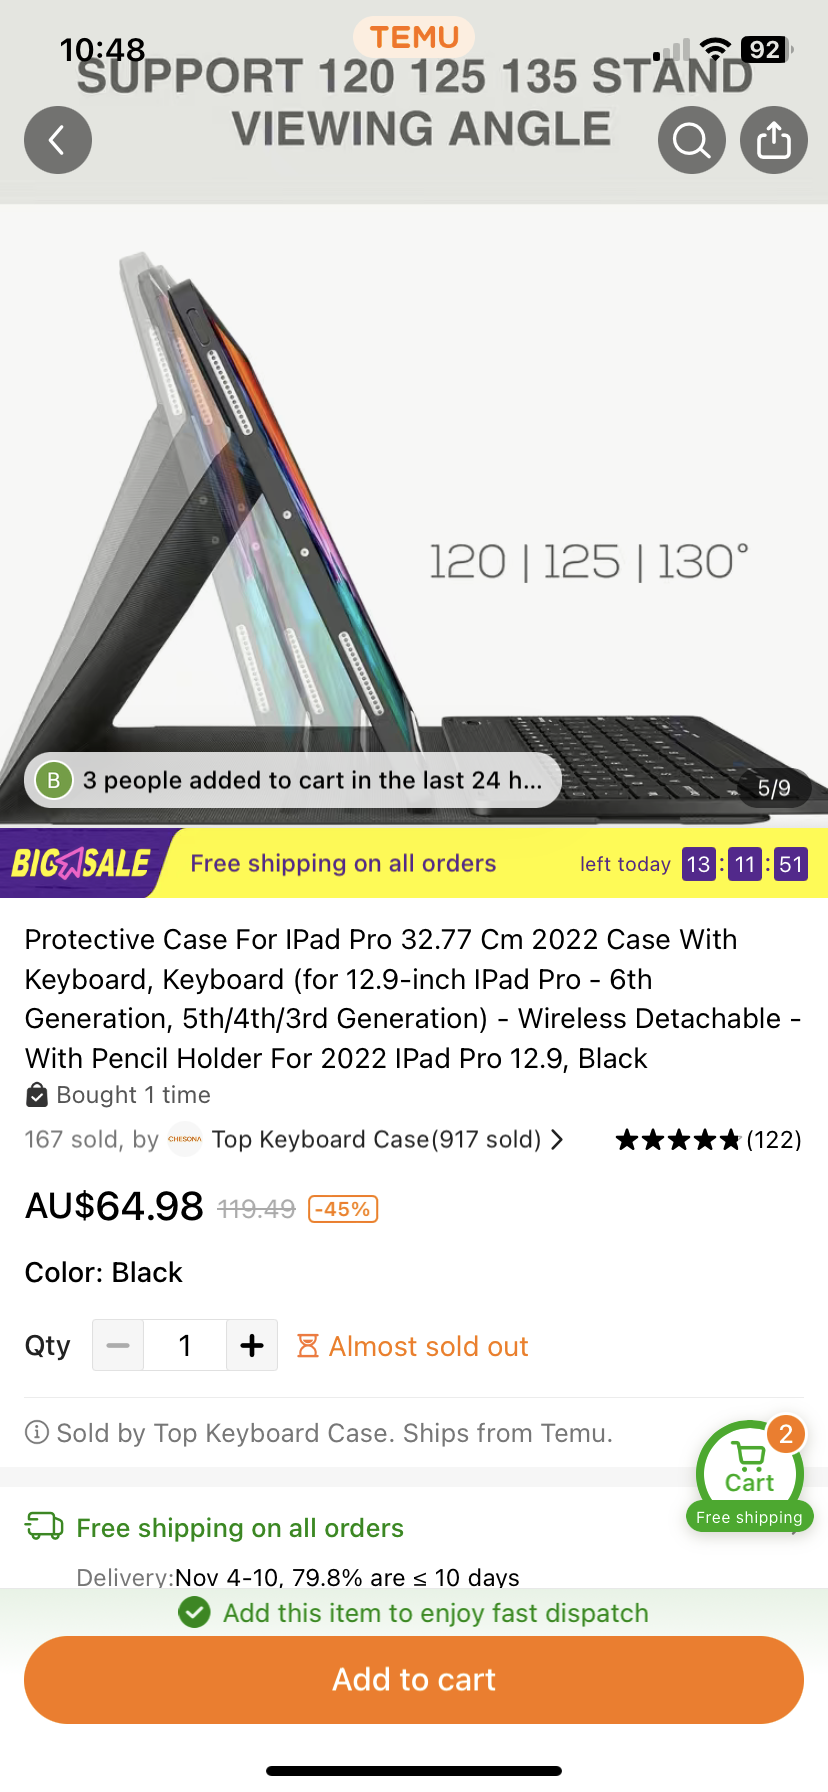Viewport: 828px width, 1792px height.
Task: Decrease quantity with the minus button
Action: [x=118, y=1345]
